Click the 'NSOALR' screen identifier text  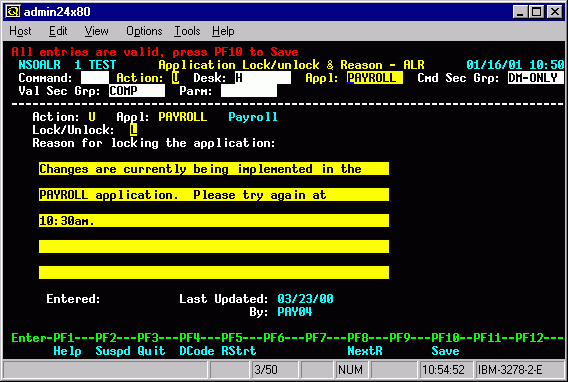[x=39, y=65]
